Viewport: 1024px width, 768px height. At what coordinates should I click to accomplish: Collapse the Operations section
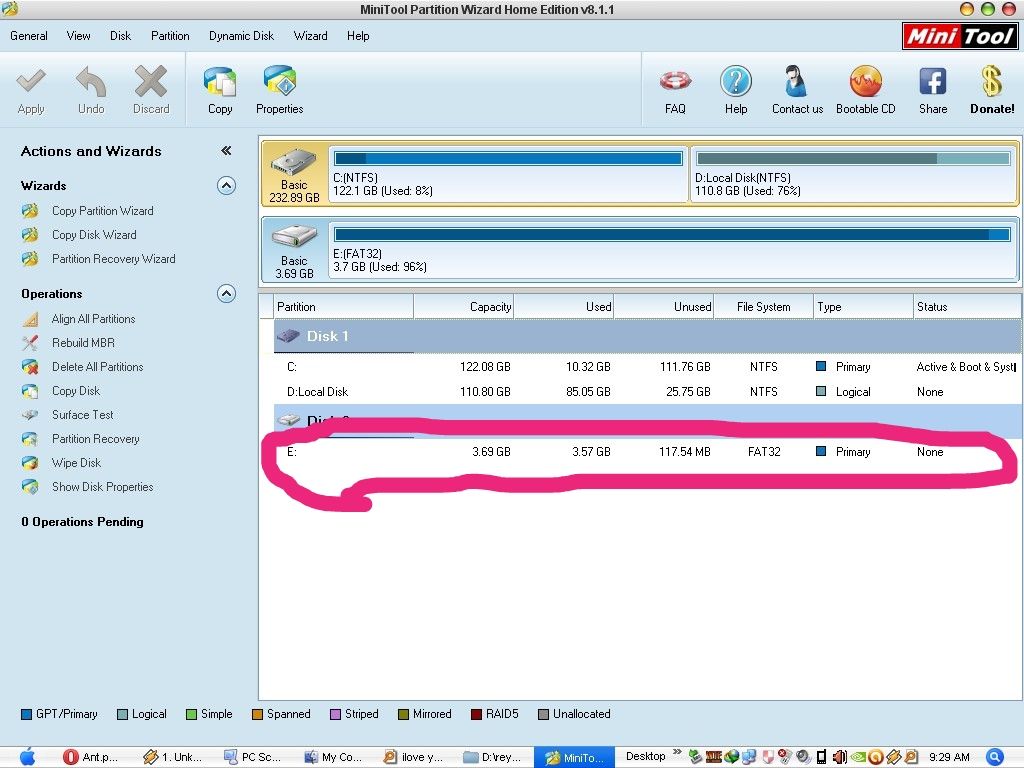[226, 294]
